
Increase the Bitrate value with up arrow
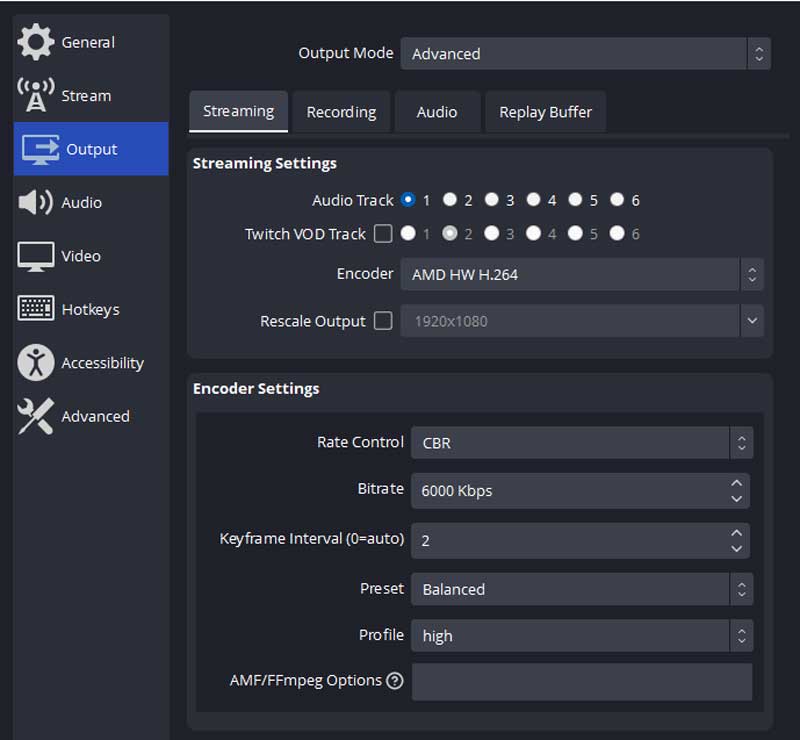click(x=736, y=483)
